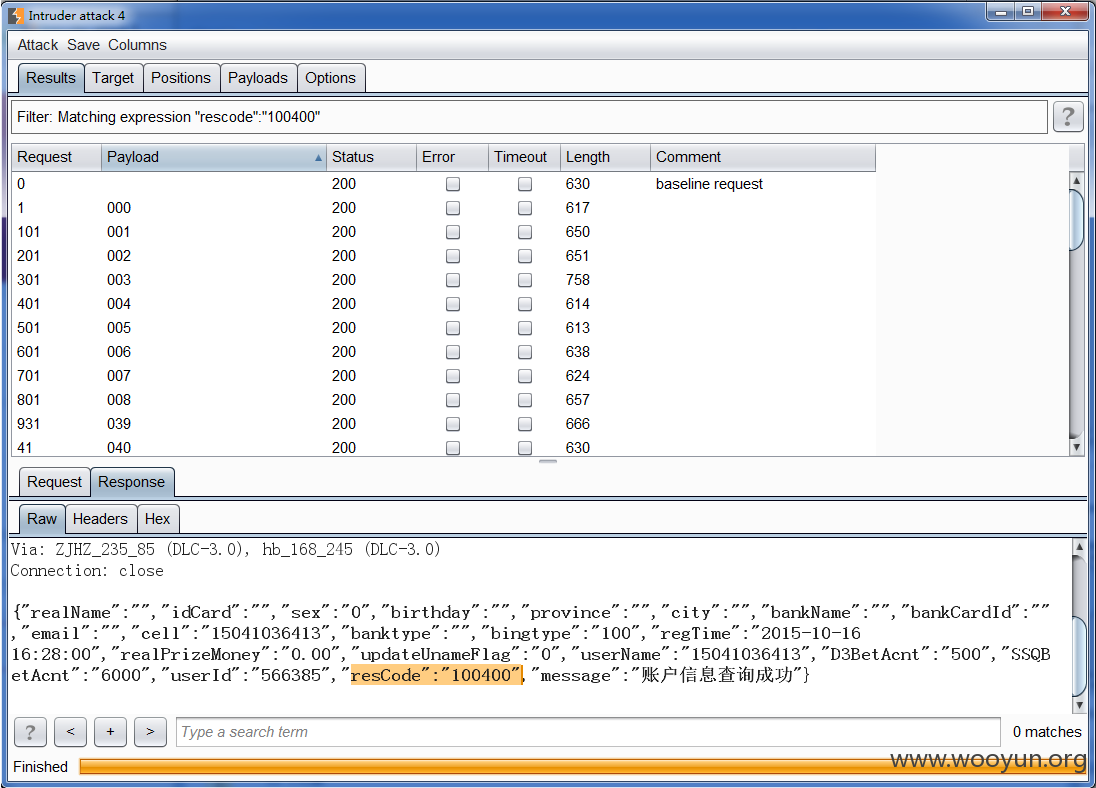Sort by the Status column header
The width and height of the screenshot is (1096, 788).
pos(371,157)
